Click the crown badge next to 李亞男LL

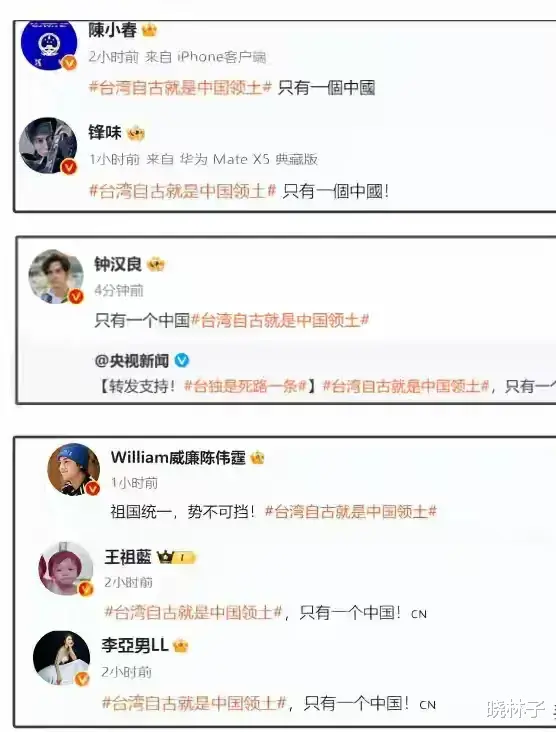tap(181, 646)
